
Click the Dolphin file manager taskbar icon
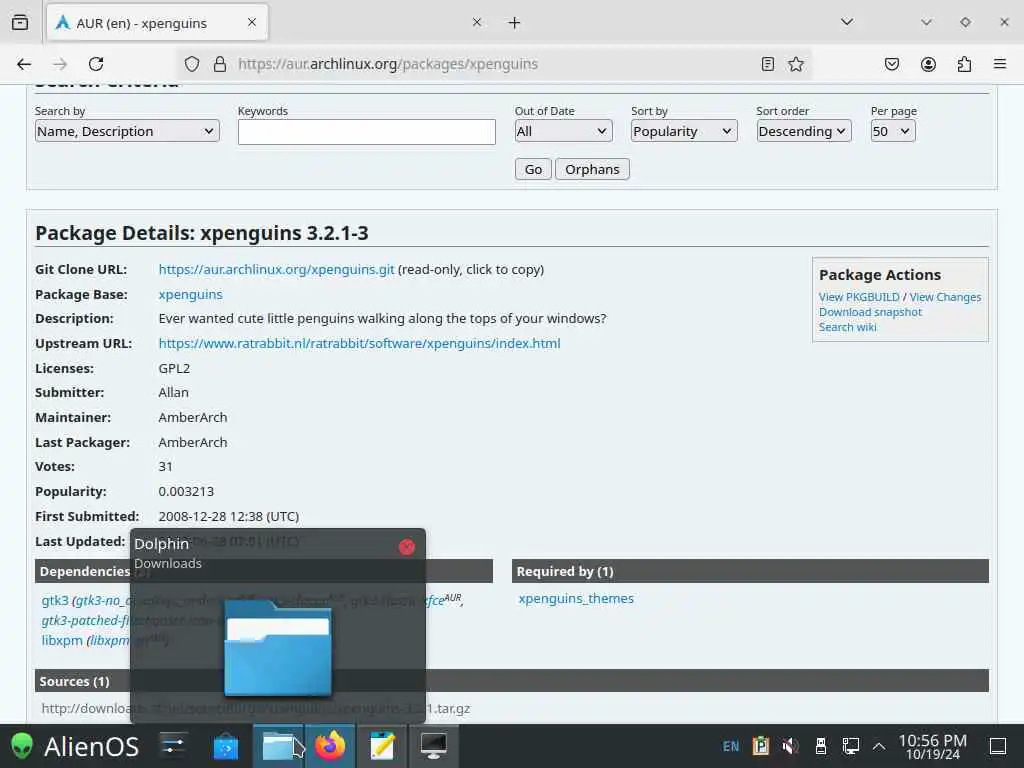click(278, 746)
